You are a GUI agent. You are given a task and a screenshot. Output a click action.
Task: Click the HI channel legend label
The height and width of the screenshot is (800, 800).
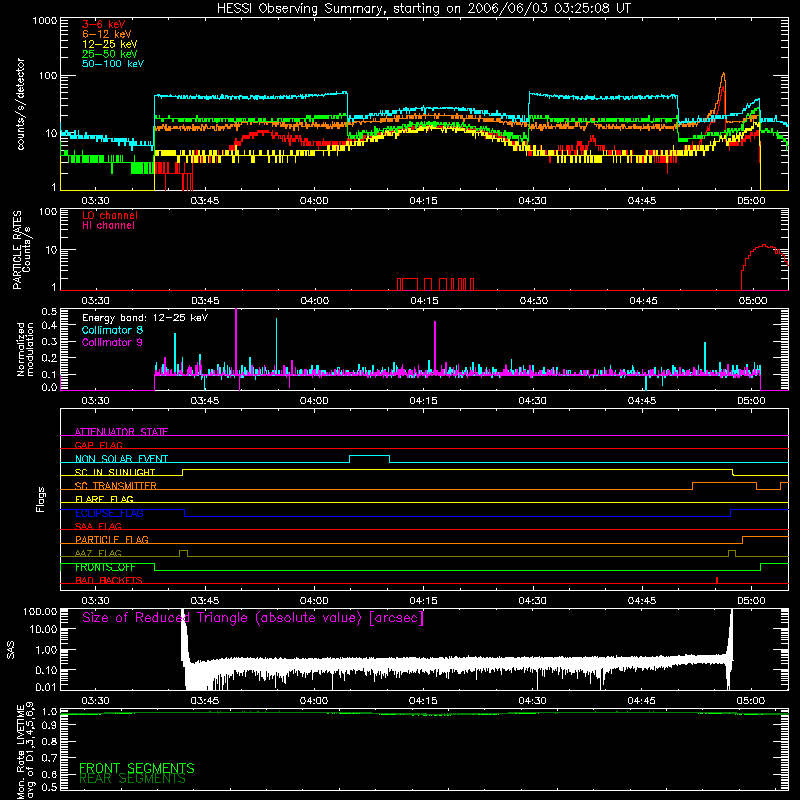[x=108, y=226]
